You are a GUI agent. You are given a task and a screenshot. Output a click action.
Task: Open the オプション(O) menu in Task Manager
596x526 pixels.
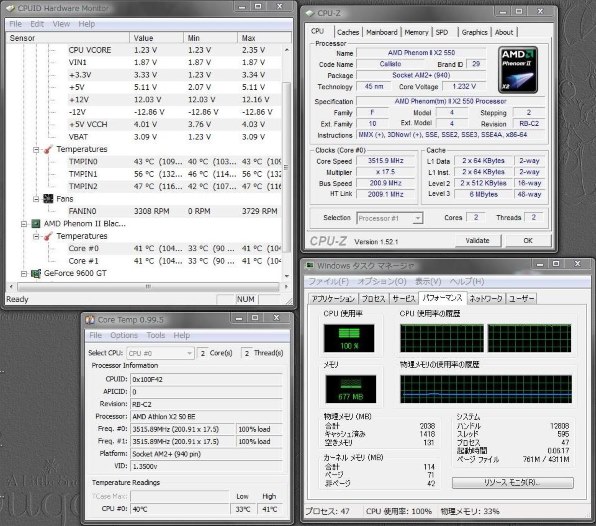point(382,282)
